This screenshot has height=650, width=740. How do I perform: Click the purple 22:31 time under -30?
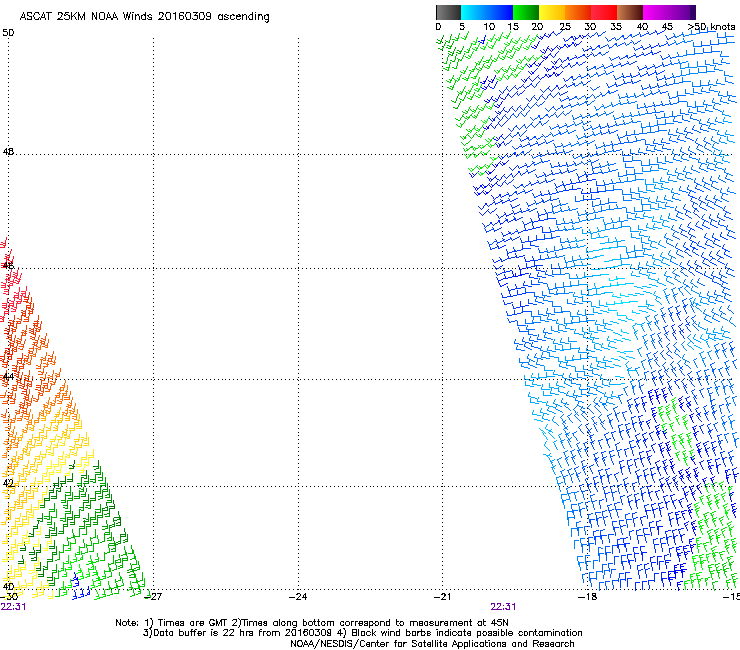tap(13, 607)
